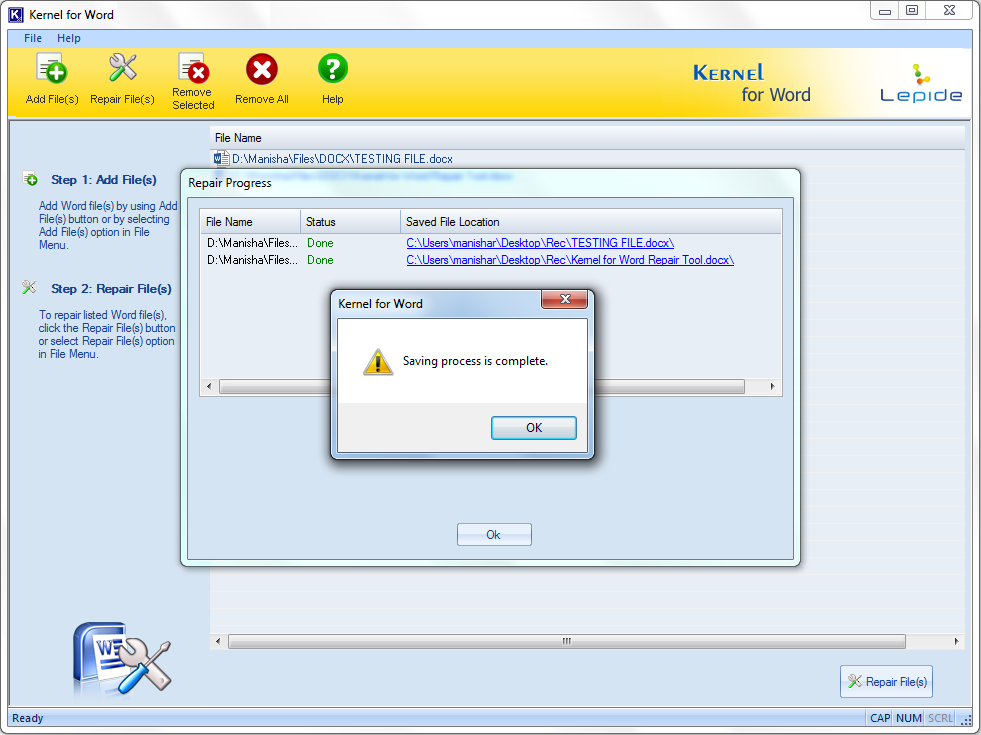The image size is (981, 735).
Task: Click the red Remove All icon
Action: pos(262,70)
